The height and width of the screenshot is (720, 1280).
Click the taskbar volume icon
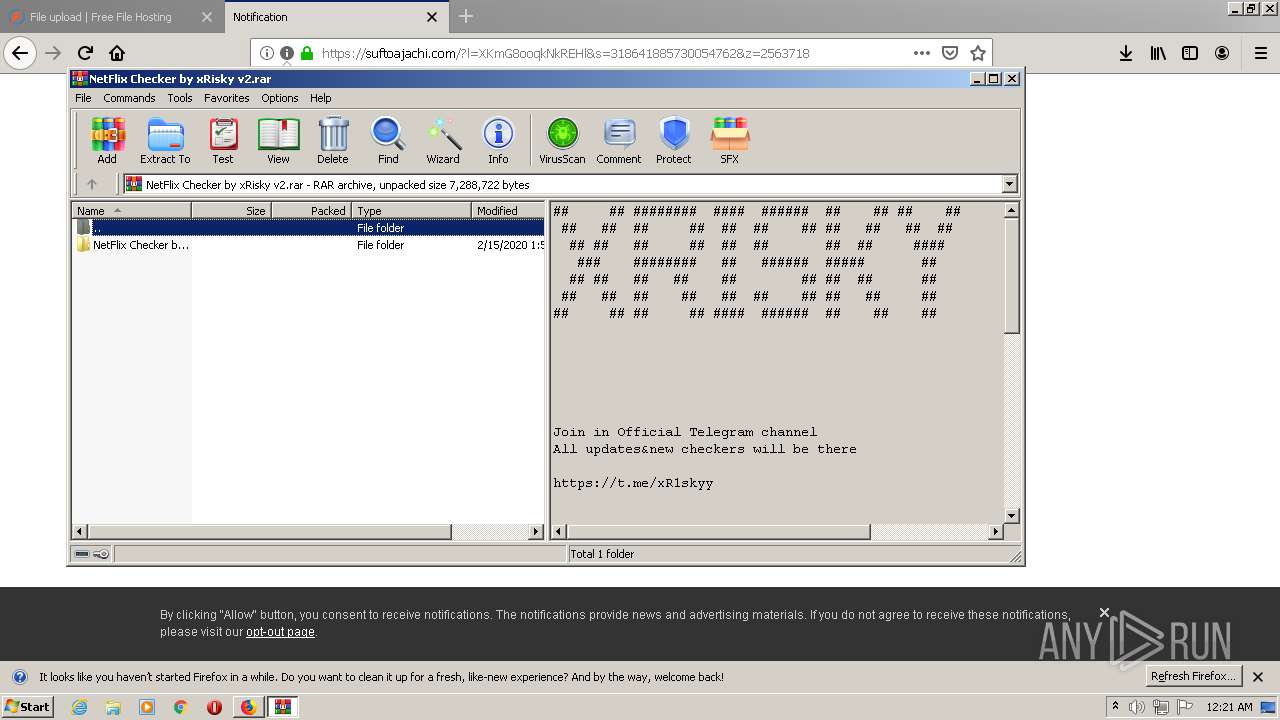tap(1137, 707)
